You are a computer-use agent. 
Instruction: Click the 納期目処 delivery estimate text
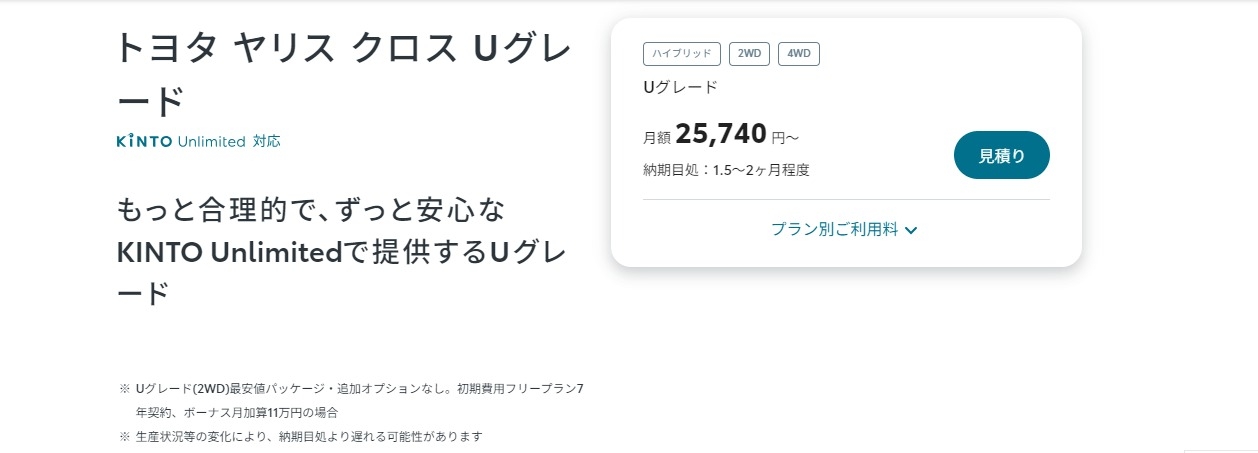coord(726,170)
